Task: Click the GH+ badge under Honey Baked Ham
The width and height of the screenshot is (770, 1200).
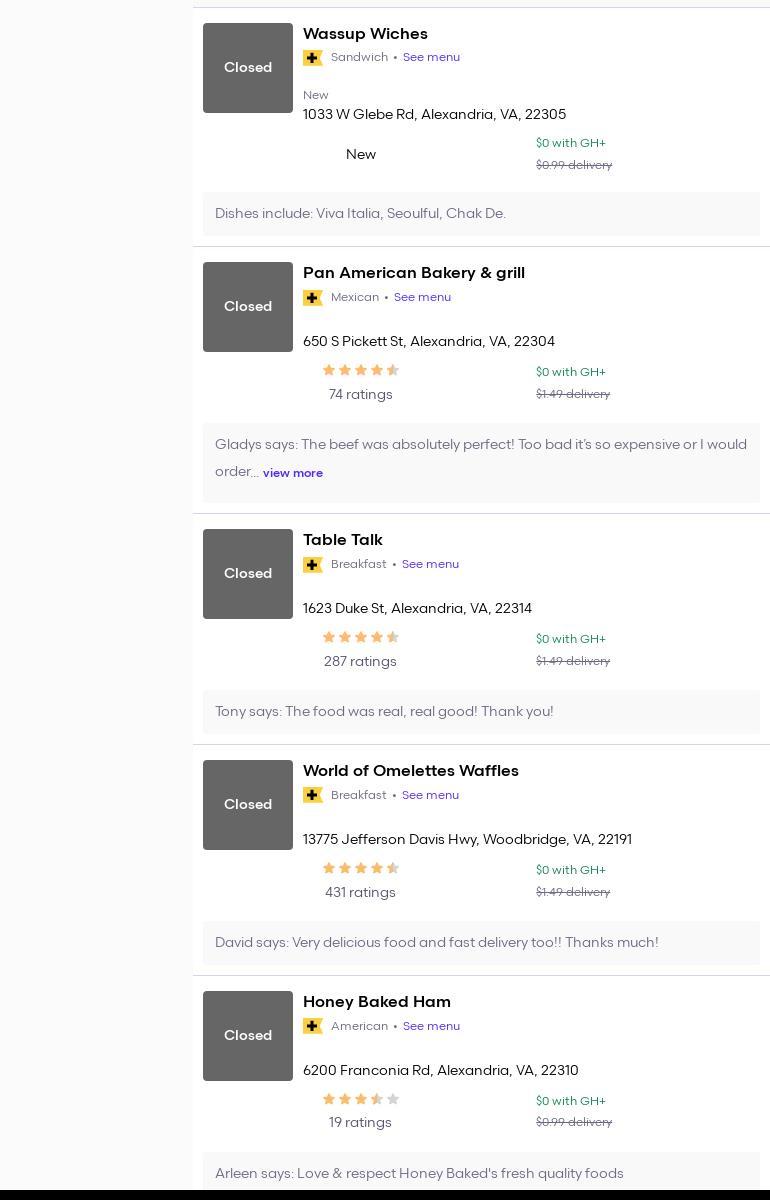Action: [313, 1027]
